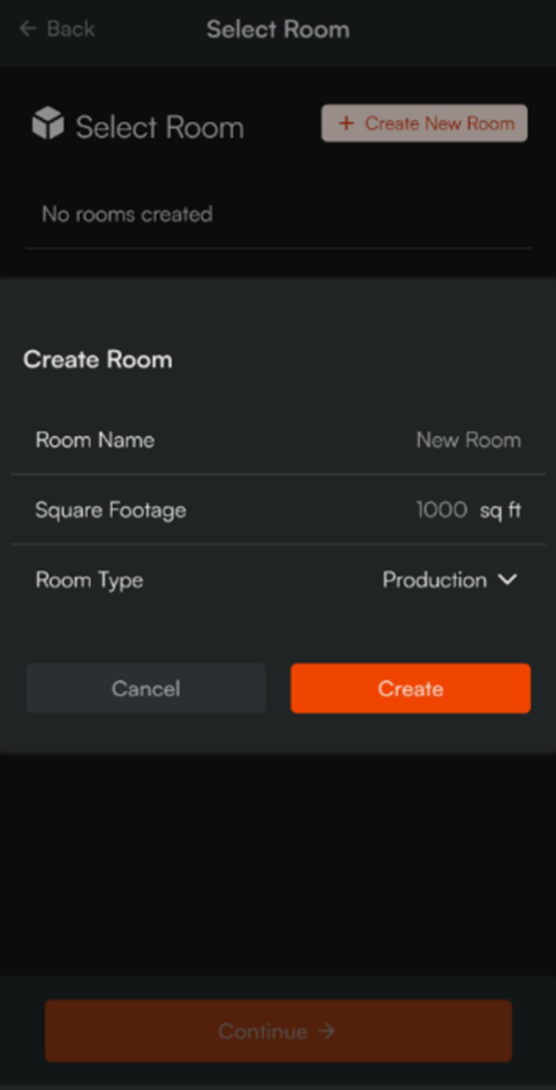
Task: Confirm with the orange Create button
Action: point(411,688)
